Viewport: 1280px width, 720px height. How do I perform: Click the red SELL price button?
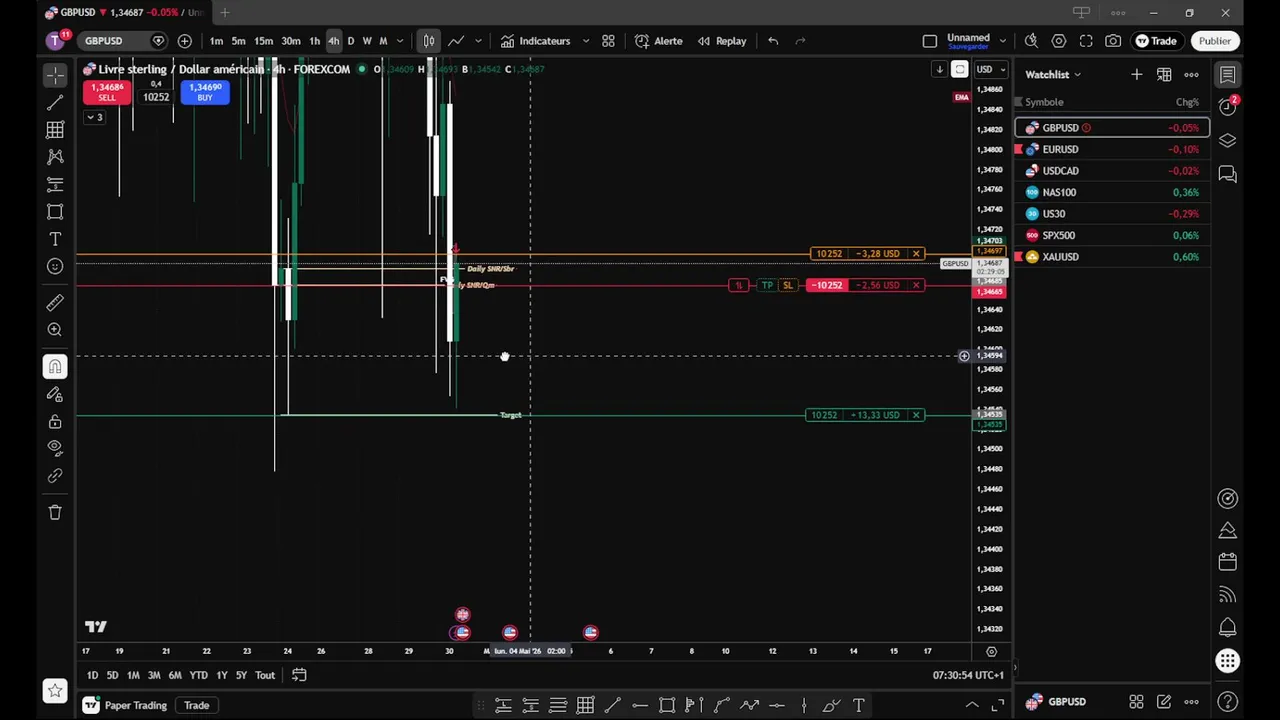click(x=107, y=92)
